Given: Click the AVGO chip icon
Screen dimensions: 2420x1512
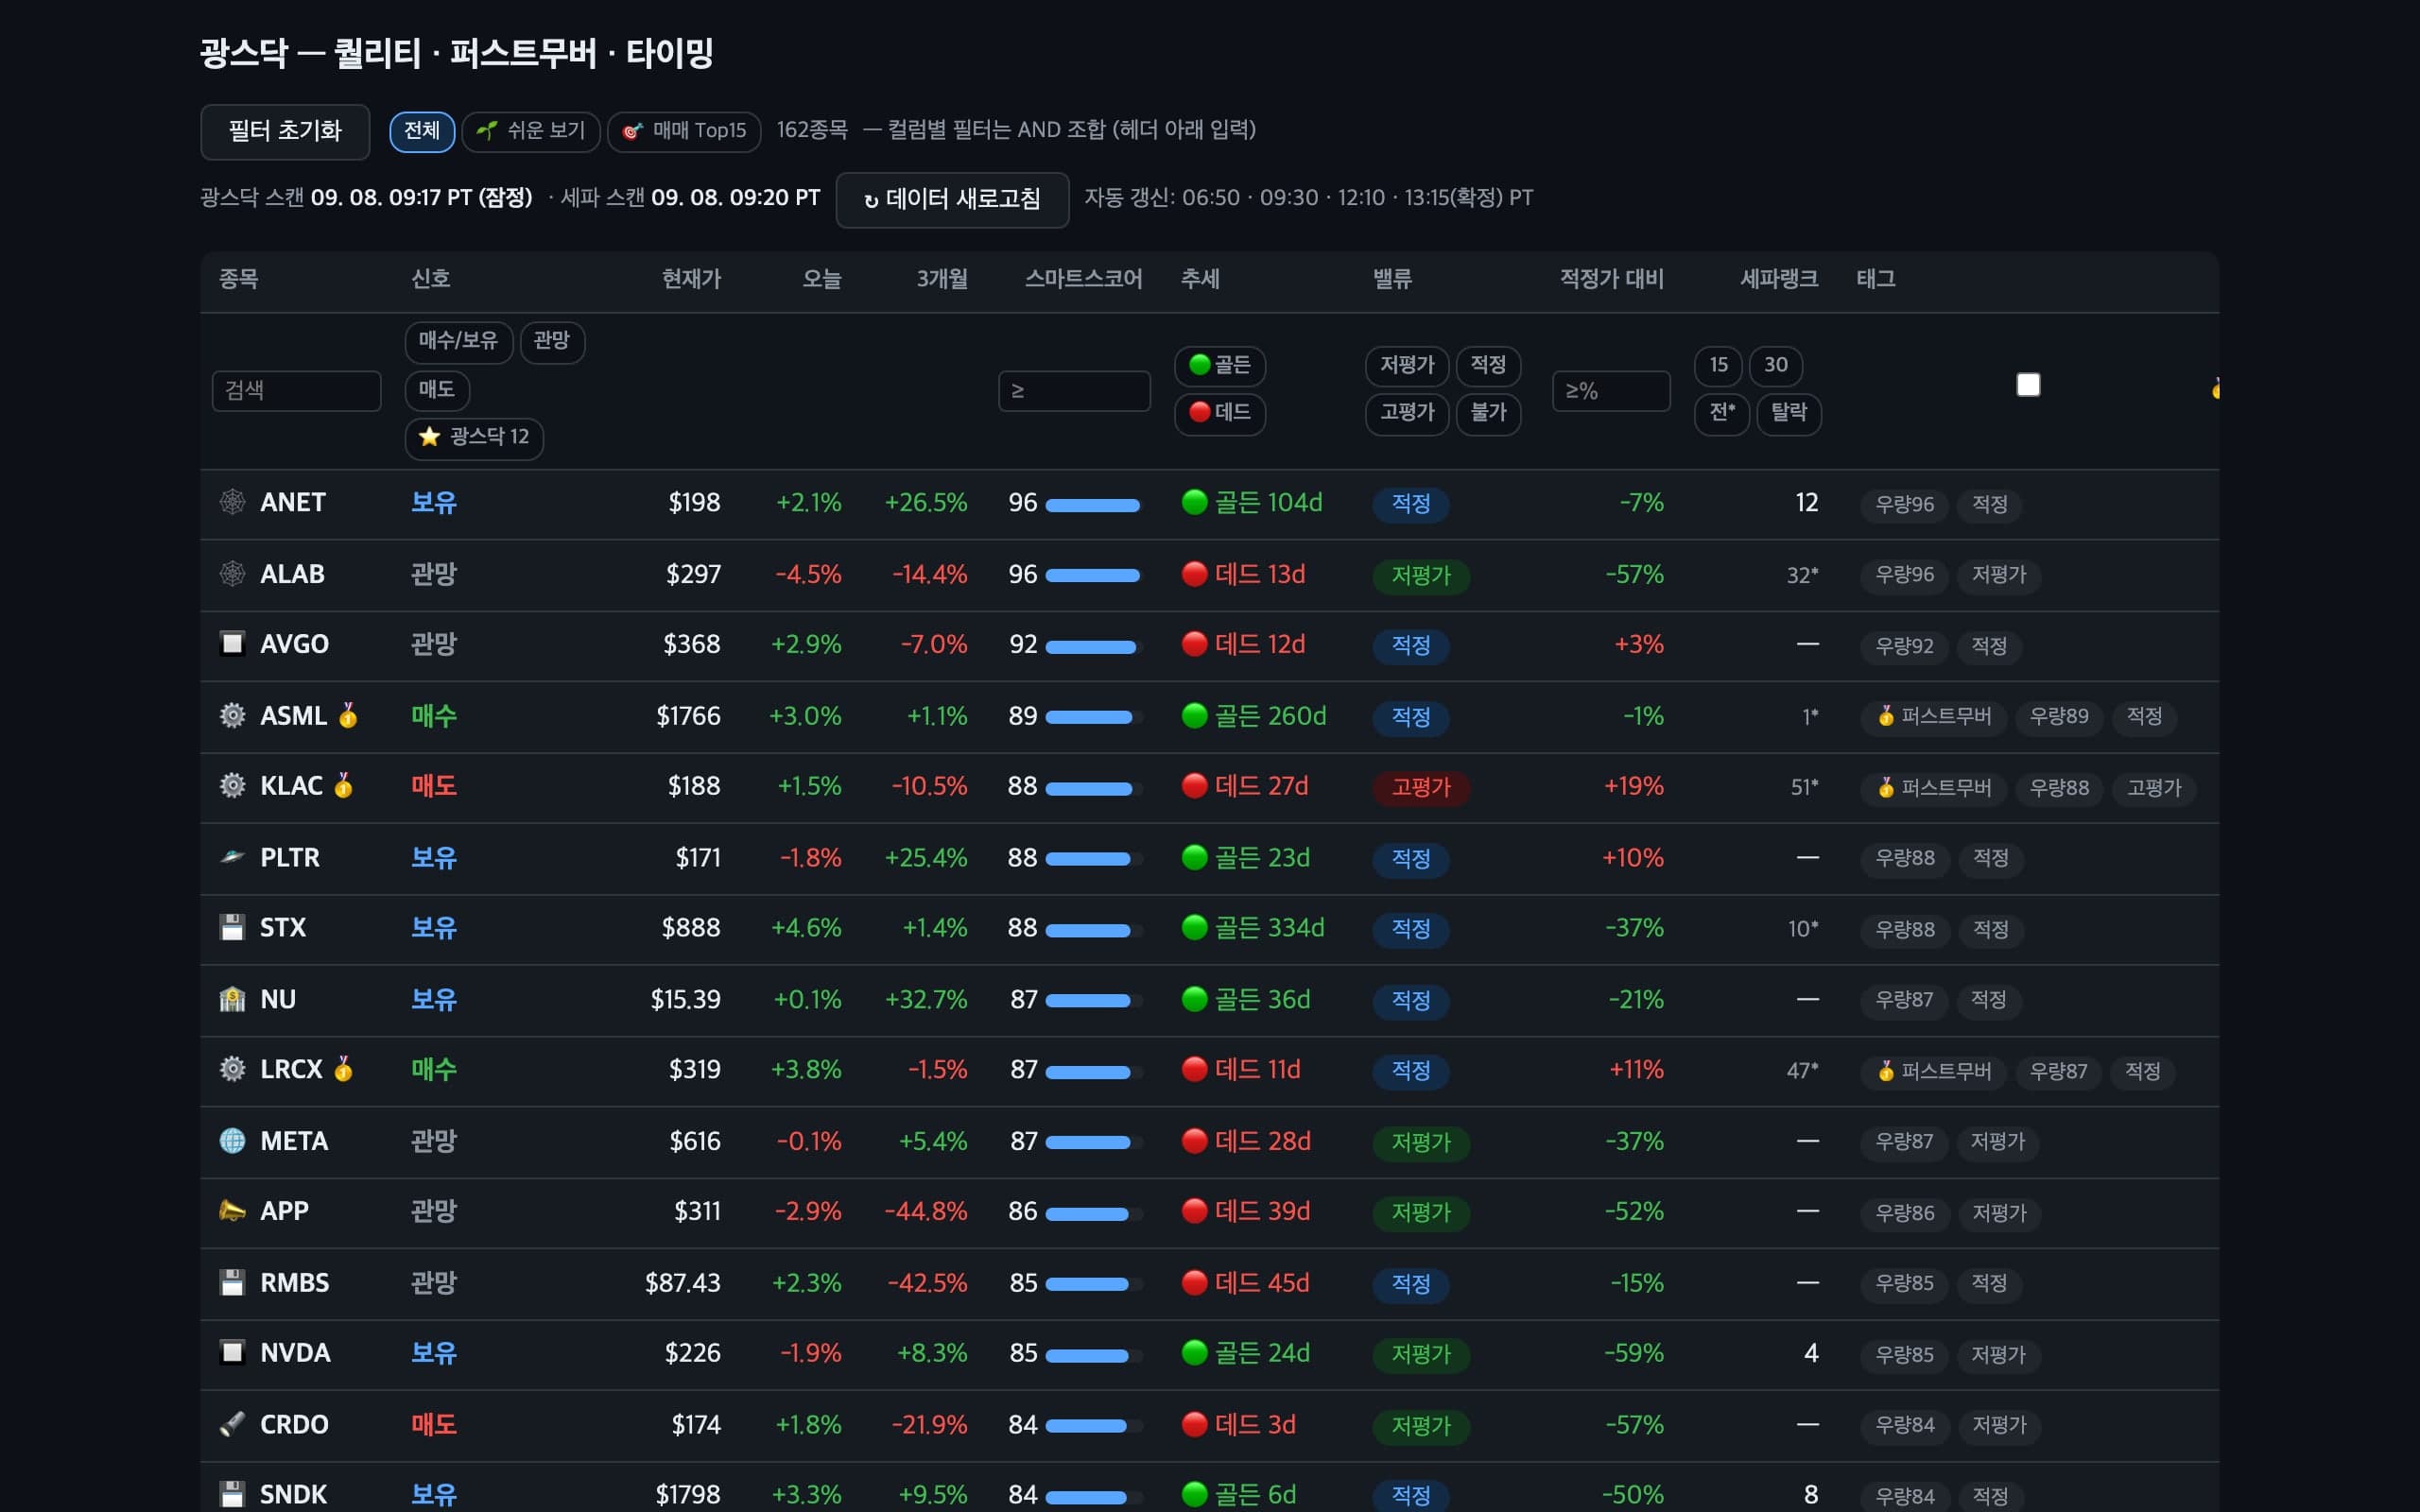Looking at the screenshot, I should pos(232,643).
